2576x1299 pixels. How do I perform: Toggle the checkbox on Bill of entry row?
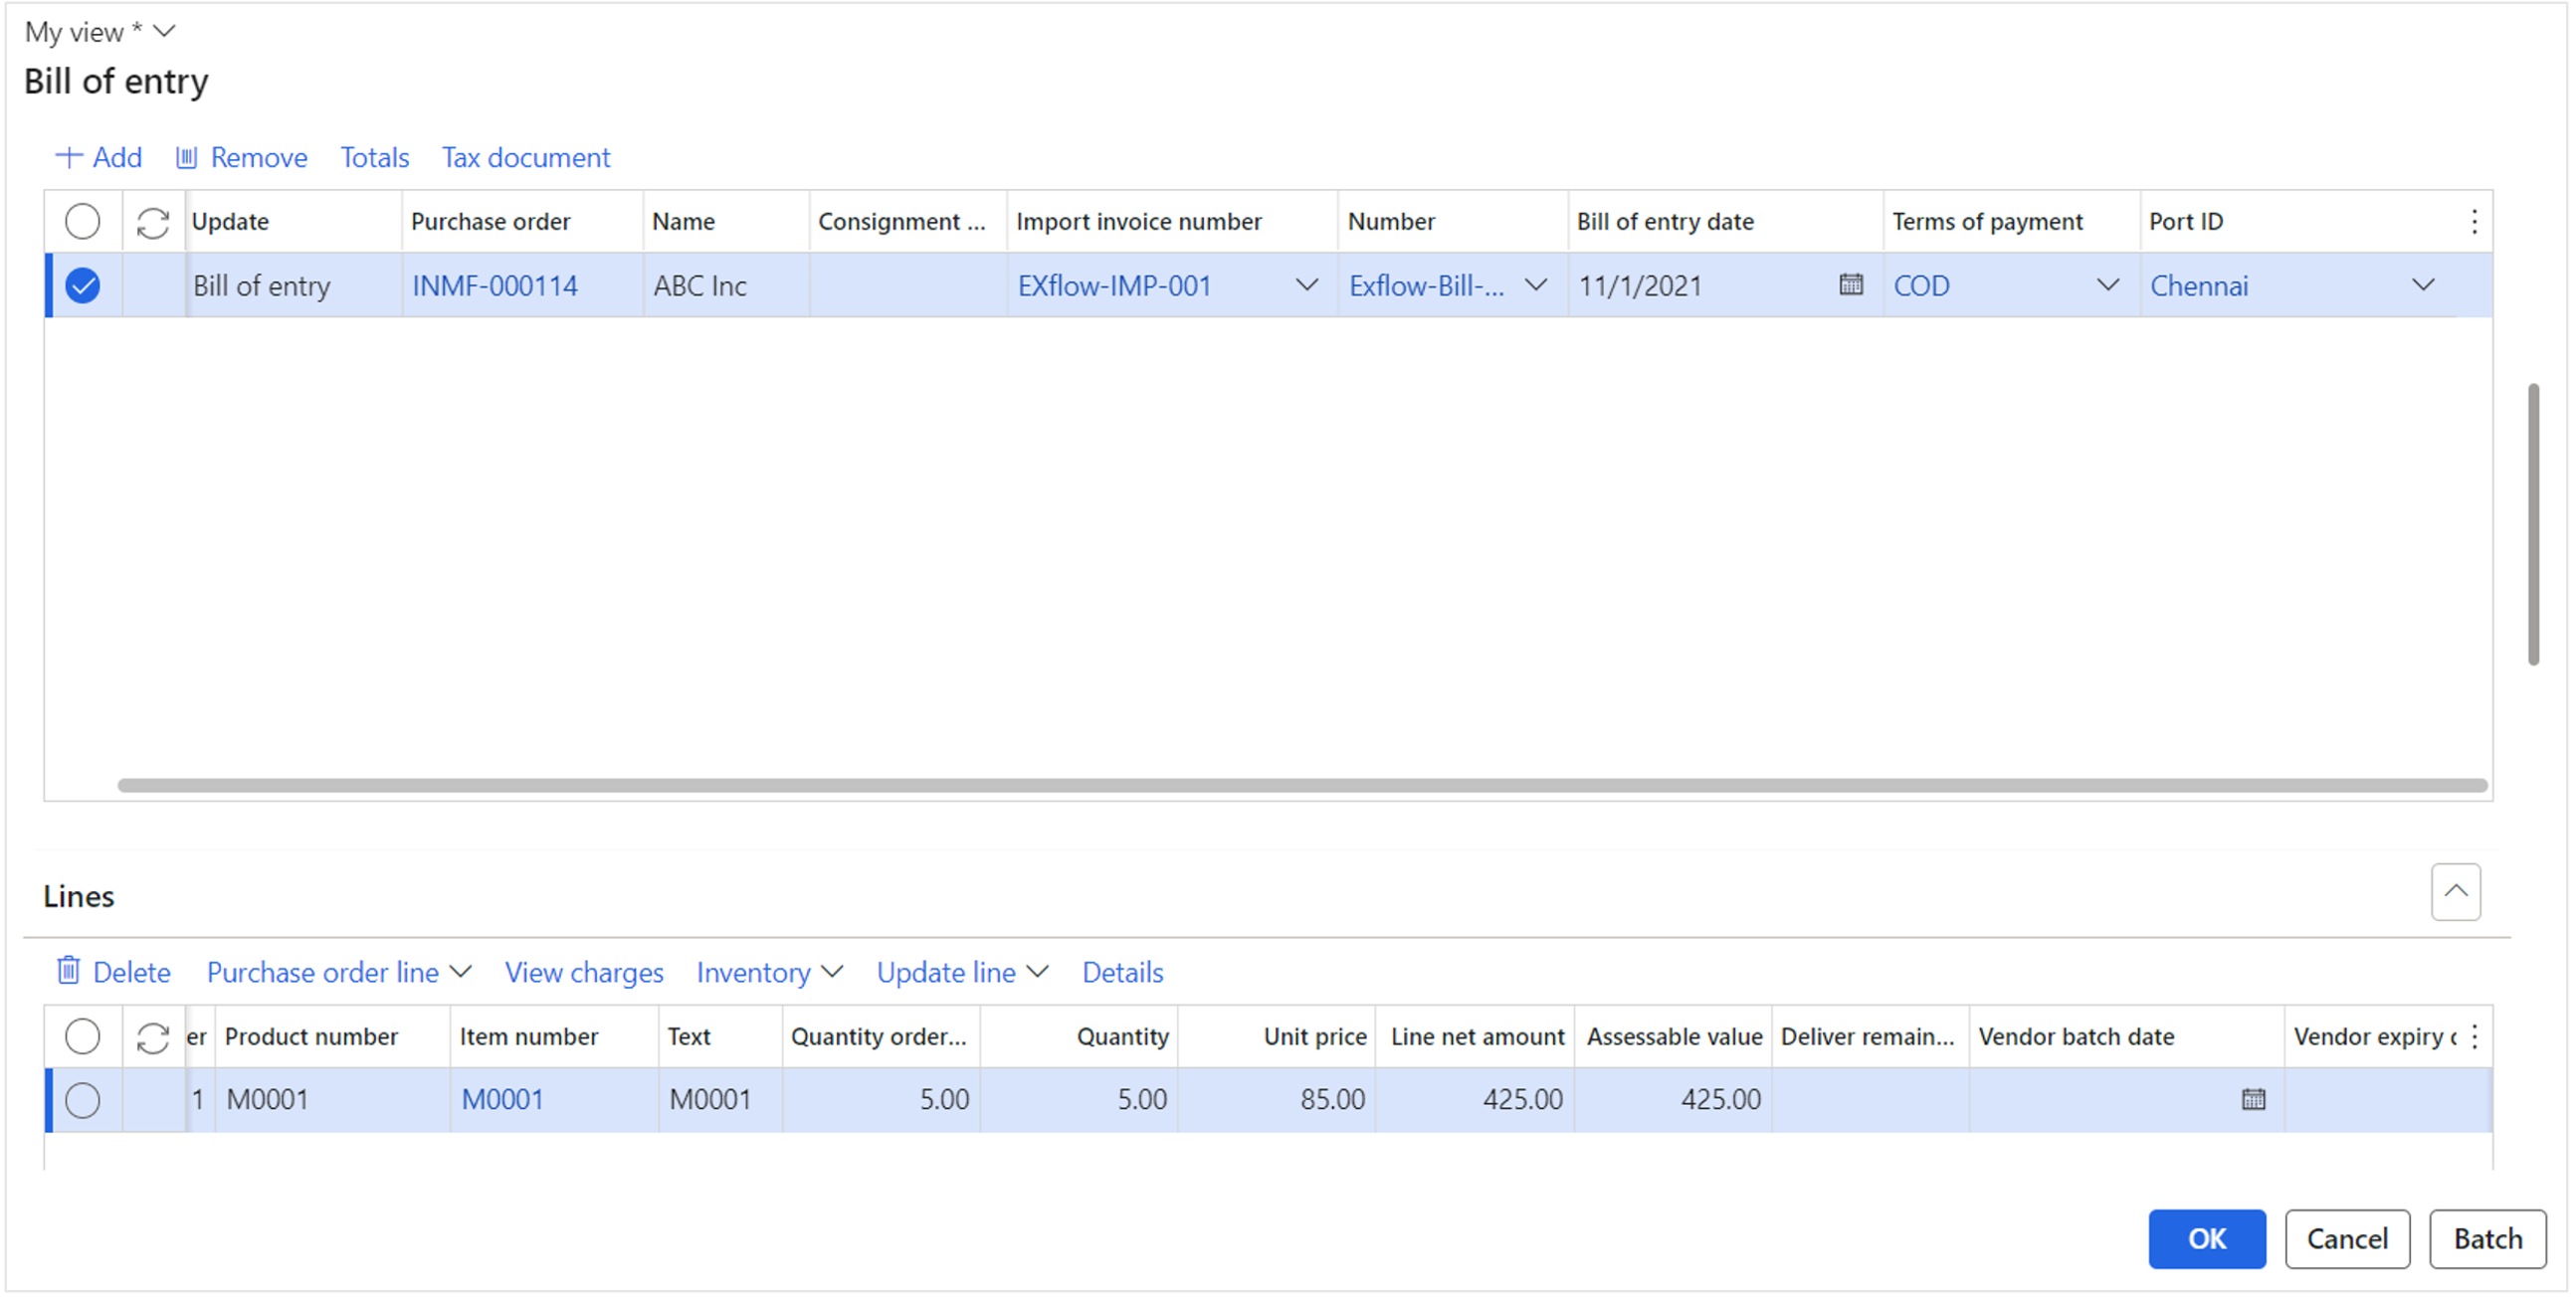(x=83, y=285)
